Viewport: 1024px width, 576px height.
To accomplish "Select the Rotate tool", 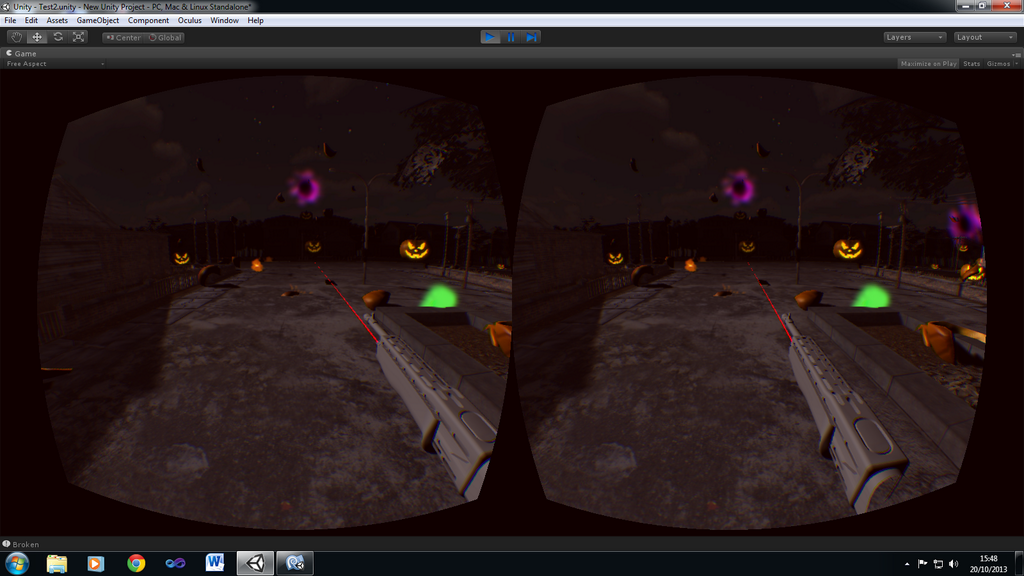I will click(58, 37).
